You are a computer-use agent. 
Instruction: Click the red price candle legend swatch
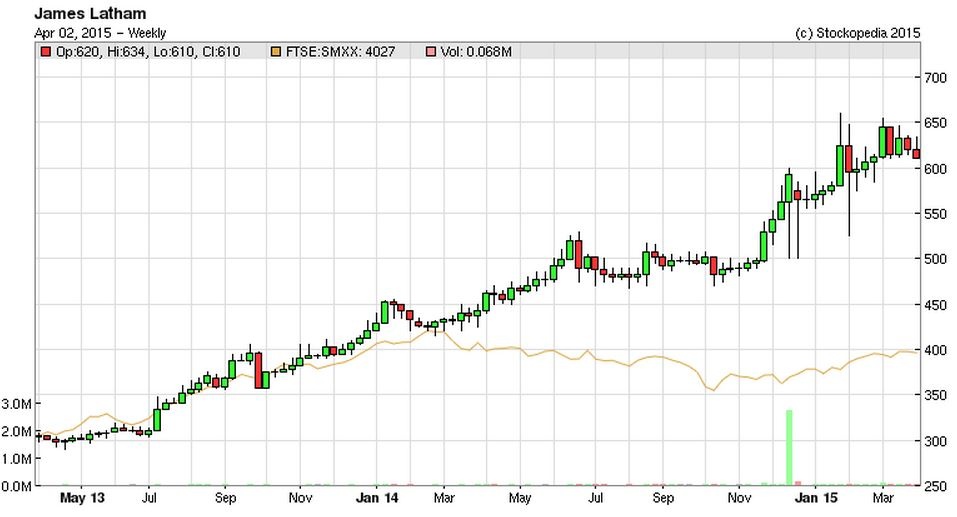tap(45, 52)
